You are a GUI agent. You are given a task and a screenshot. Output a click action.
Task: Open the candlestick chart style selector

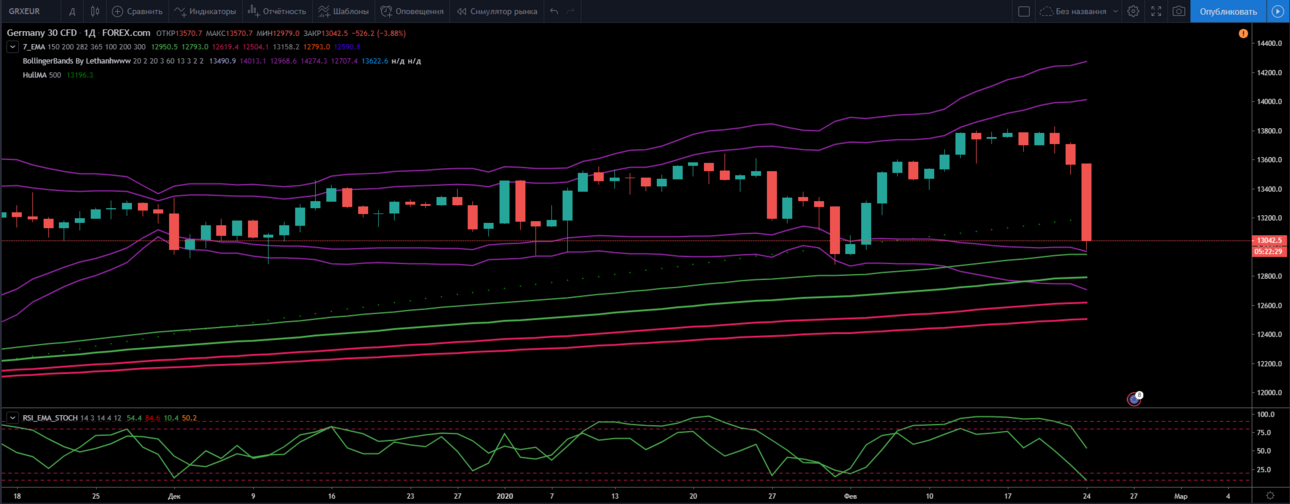coord(94,11)
